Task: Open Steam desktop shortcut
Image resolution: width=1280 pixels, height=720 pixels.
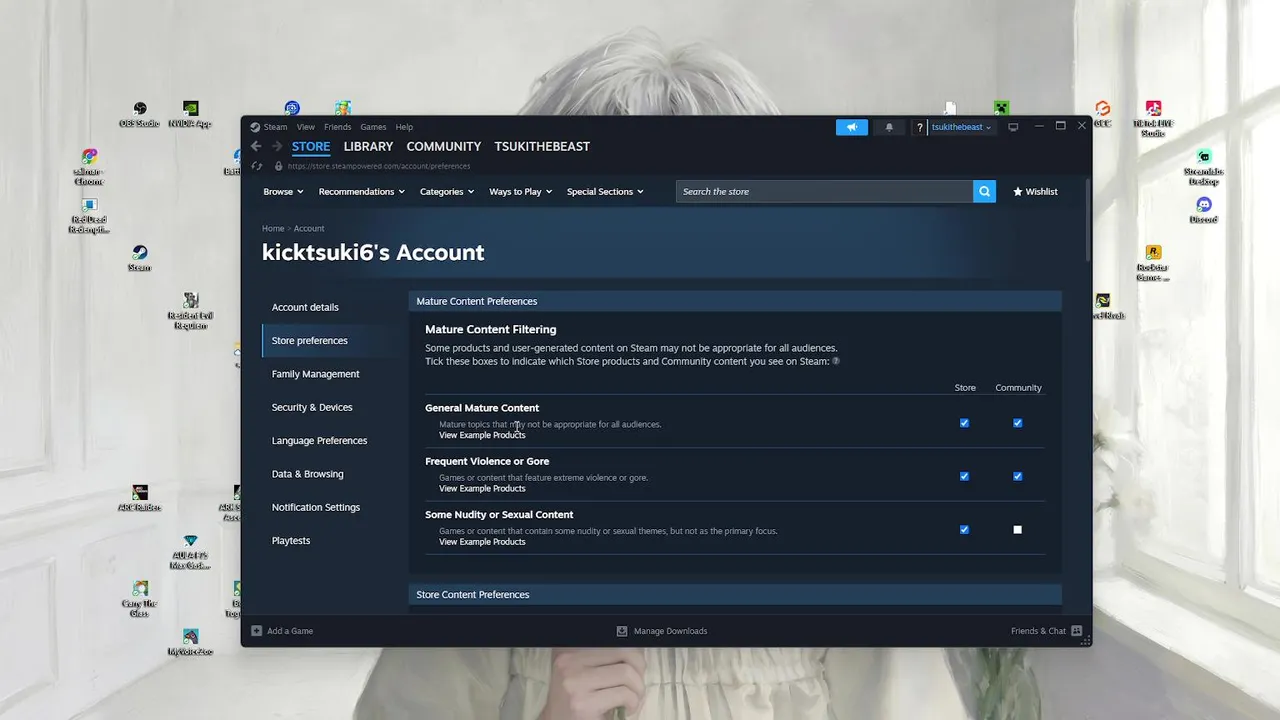Action: (x=140, y=258)
